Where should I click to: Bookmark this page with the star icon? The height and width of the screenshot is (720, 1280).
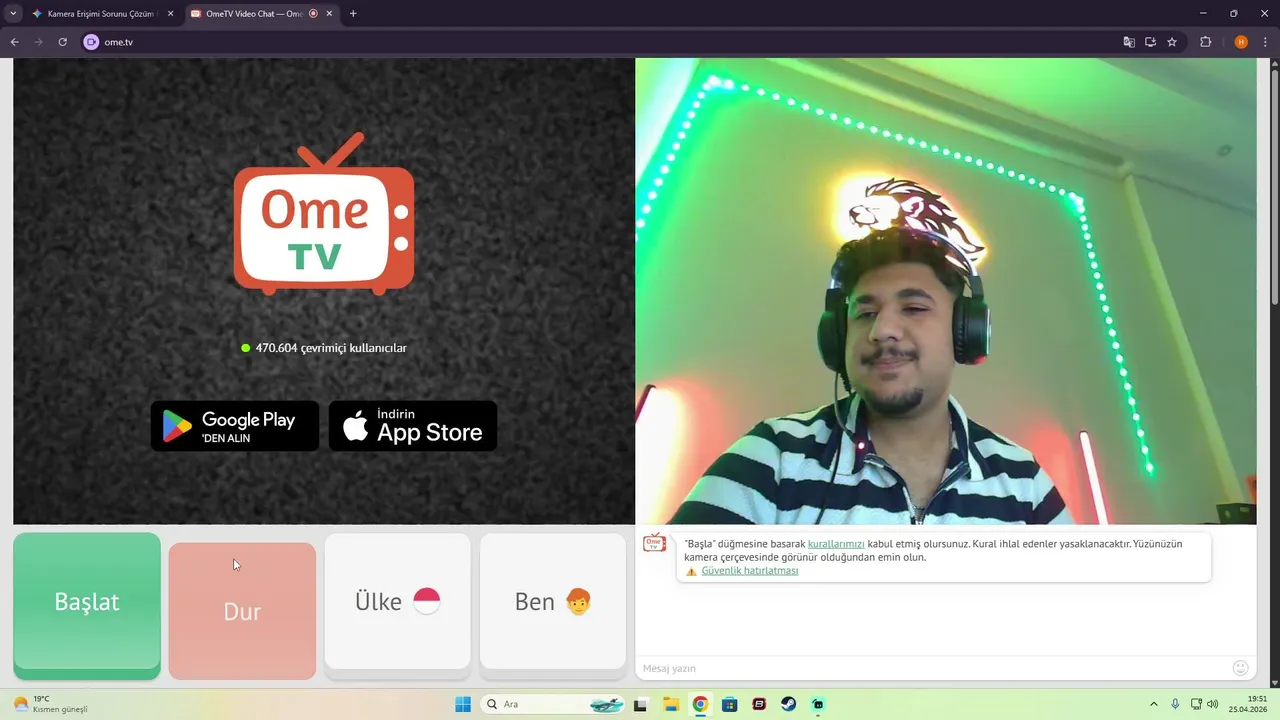pos(1172,42)
